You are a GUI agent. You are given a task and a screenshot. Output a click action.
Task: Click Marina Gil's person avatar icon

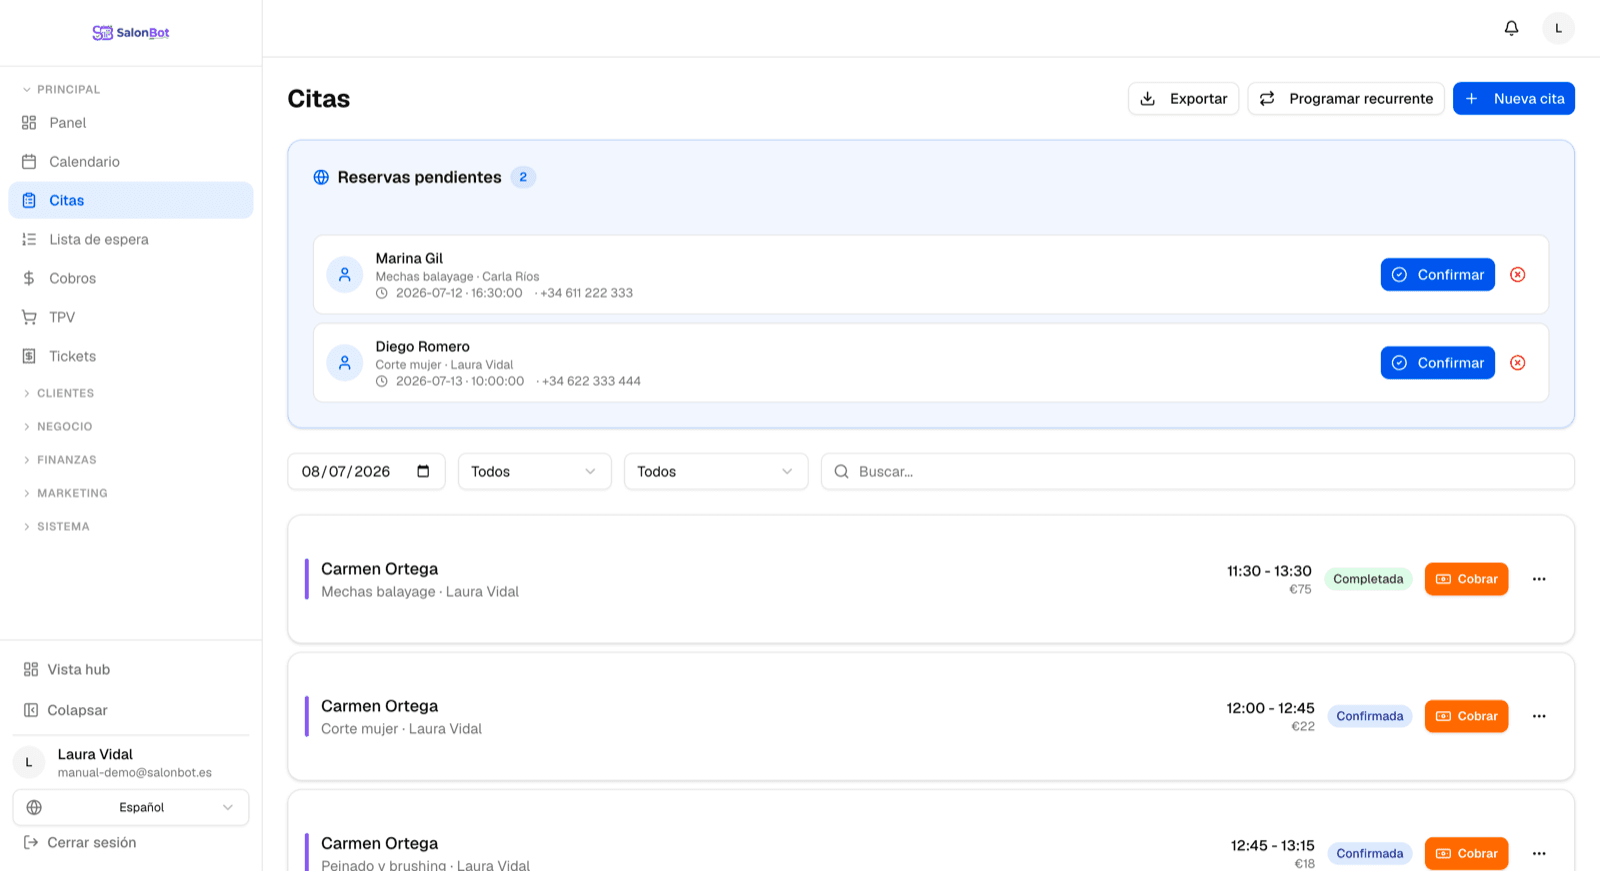[345, 275]
